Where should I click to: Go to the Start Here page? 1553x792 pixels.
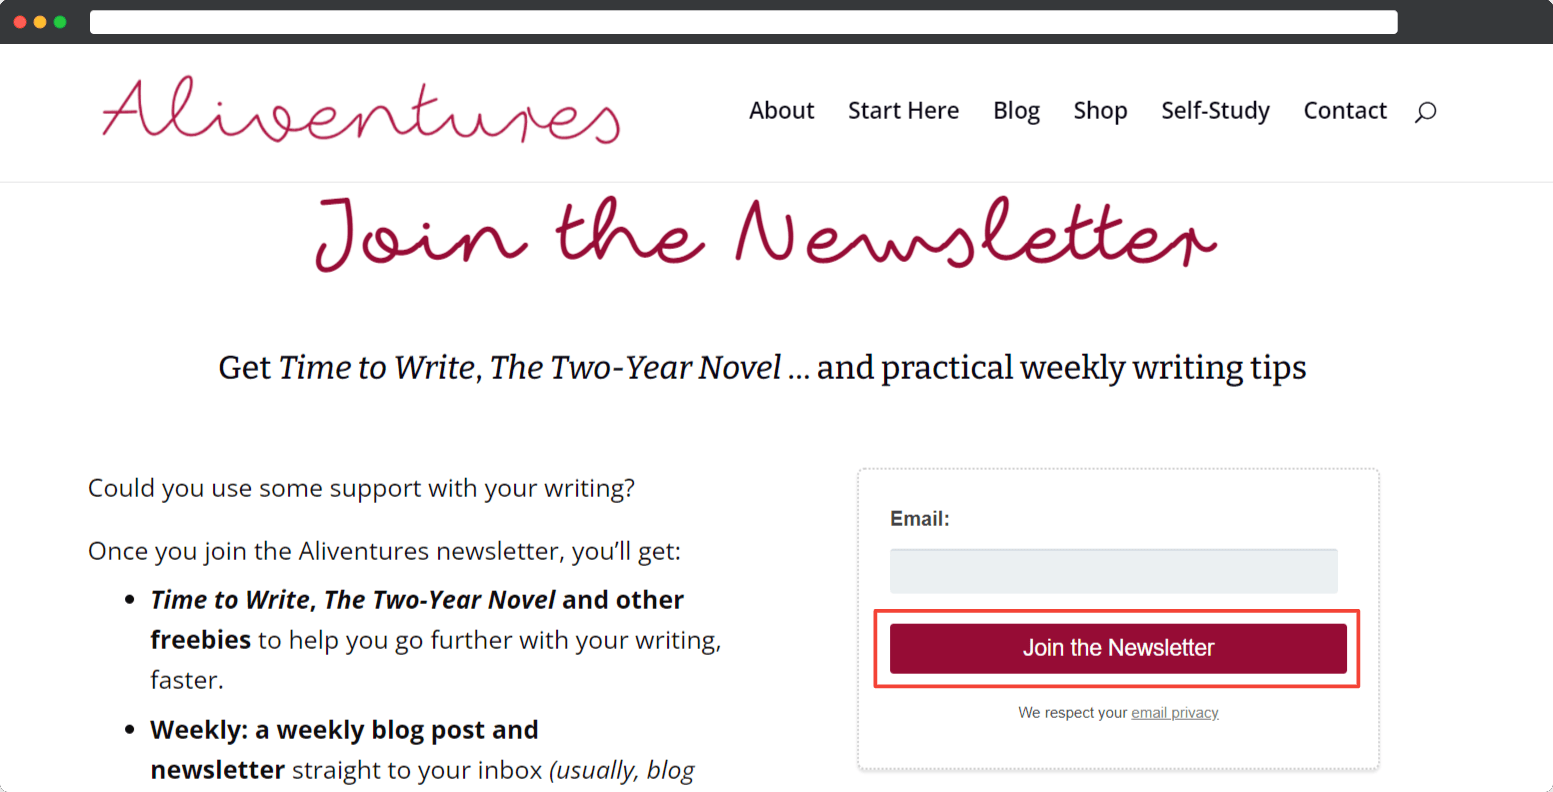point(903,111)
